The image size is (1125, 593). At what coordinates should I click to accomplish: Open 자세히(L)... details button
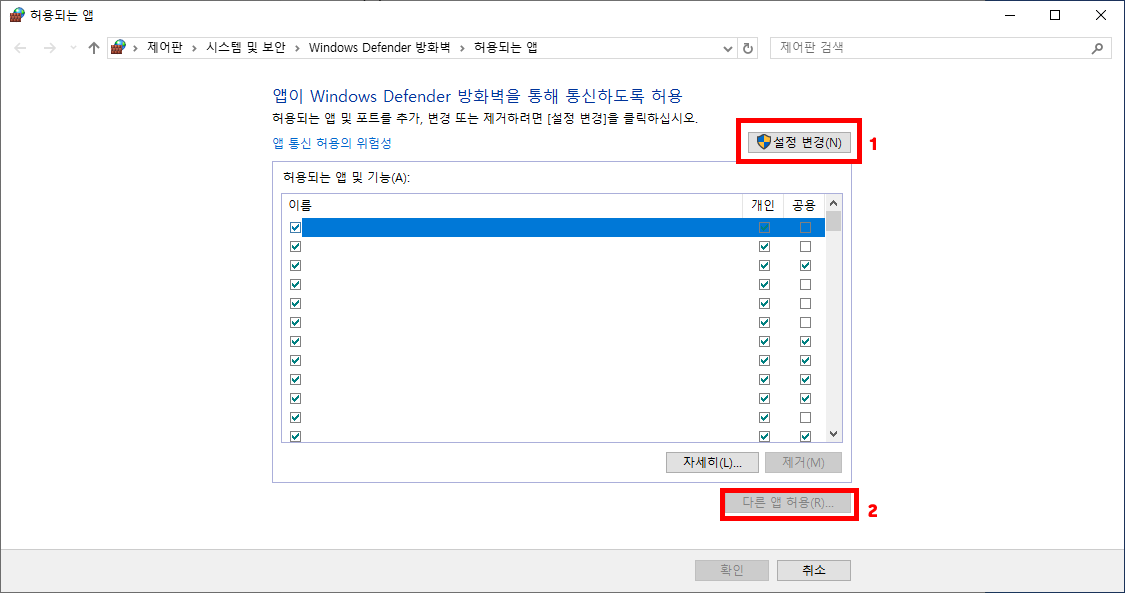pos(712,462)
